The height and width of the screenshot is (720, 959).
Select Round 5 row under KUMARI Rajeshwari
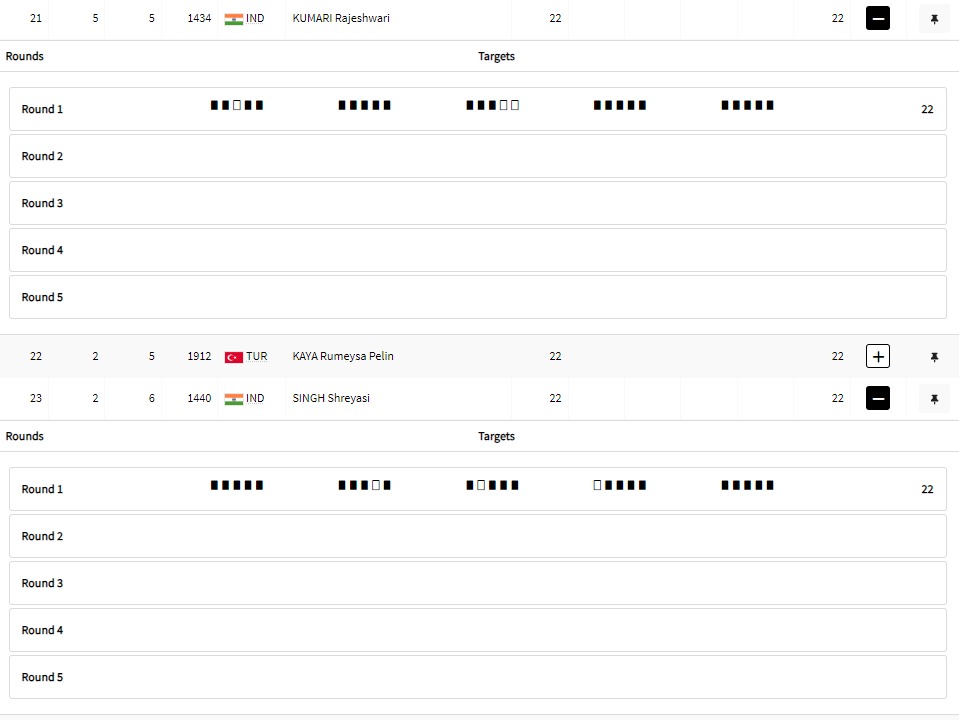tap(477, 297)
